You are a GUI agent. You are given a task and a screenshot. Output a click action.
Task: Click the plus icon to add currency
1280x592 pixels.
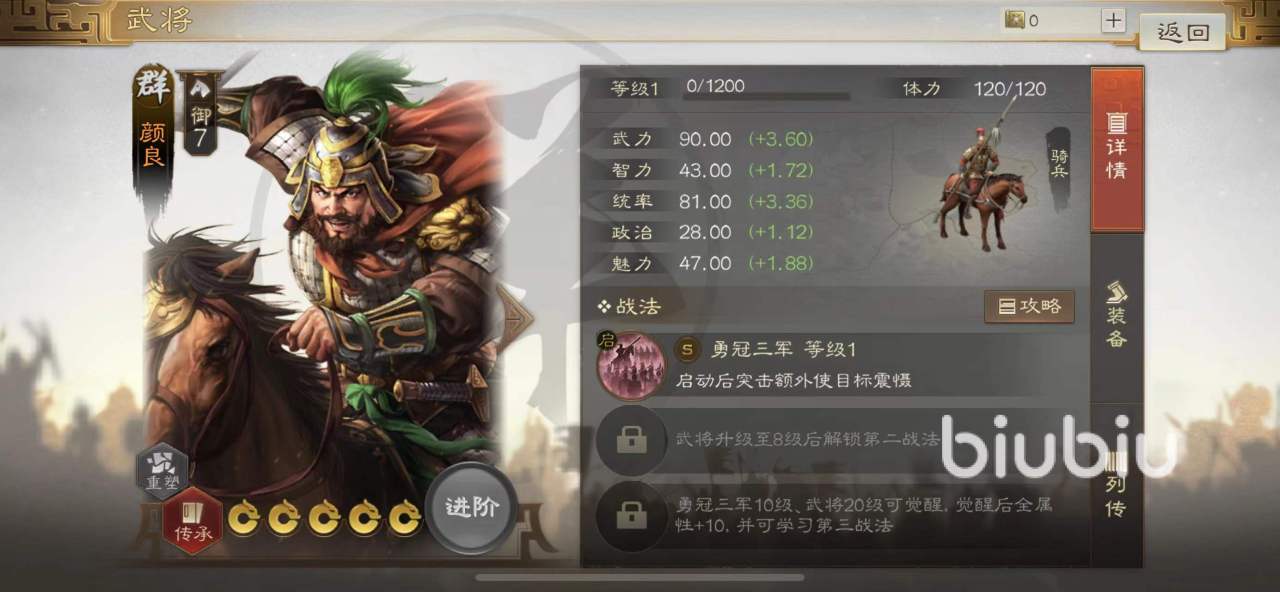point(1113,20)
